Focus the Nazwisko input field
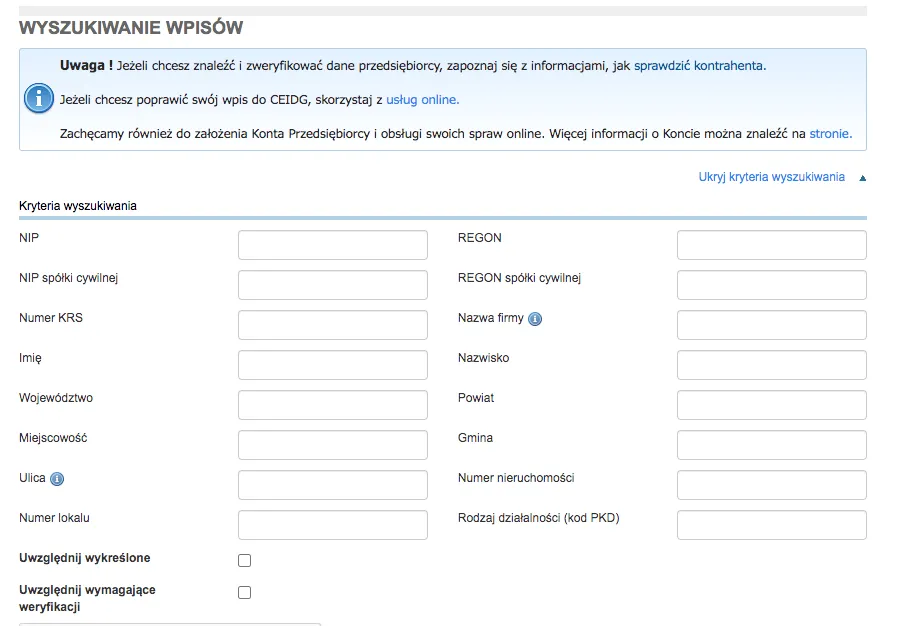The width and height of the screenshot is (910, 626). point(771,365)
